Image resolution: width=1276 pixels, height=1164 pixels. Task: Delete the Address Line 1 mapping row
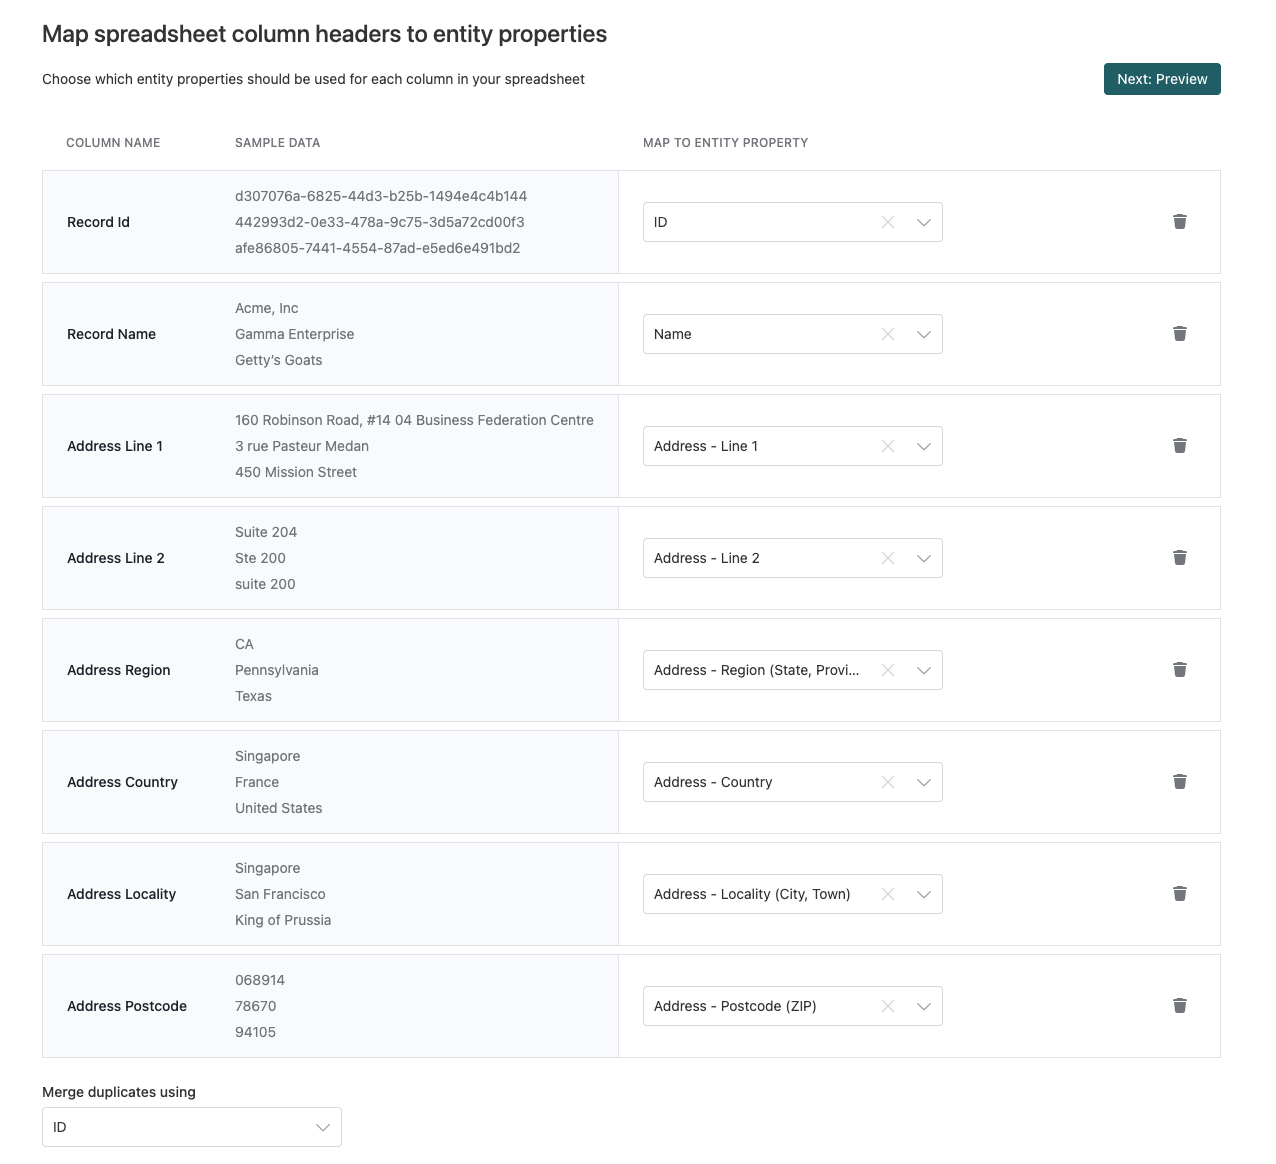(x=1180, y=446)
